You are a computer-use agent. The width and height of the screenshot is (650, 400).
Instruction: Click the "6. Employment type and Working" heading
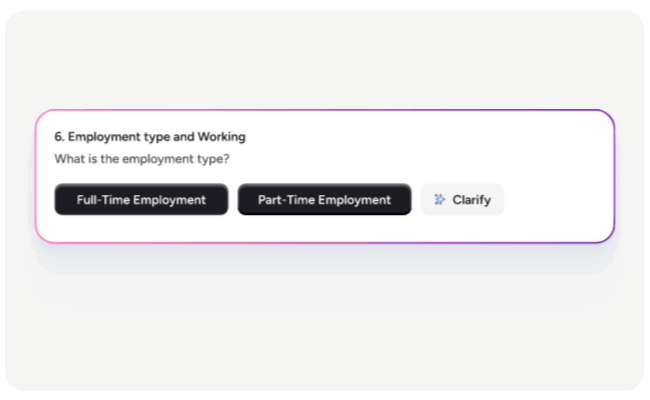tap(150, 136)
